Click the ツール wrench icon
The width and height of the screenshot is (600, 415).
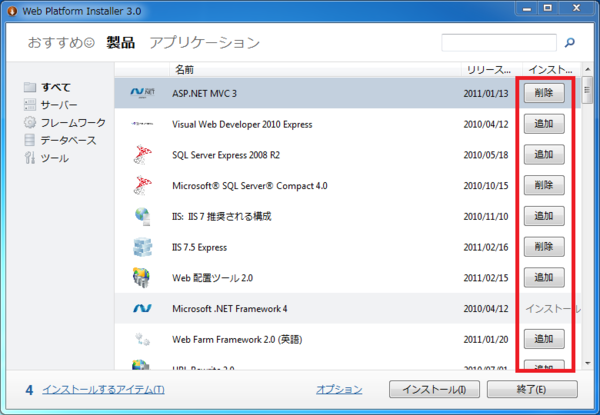pos(29,158)
